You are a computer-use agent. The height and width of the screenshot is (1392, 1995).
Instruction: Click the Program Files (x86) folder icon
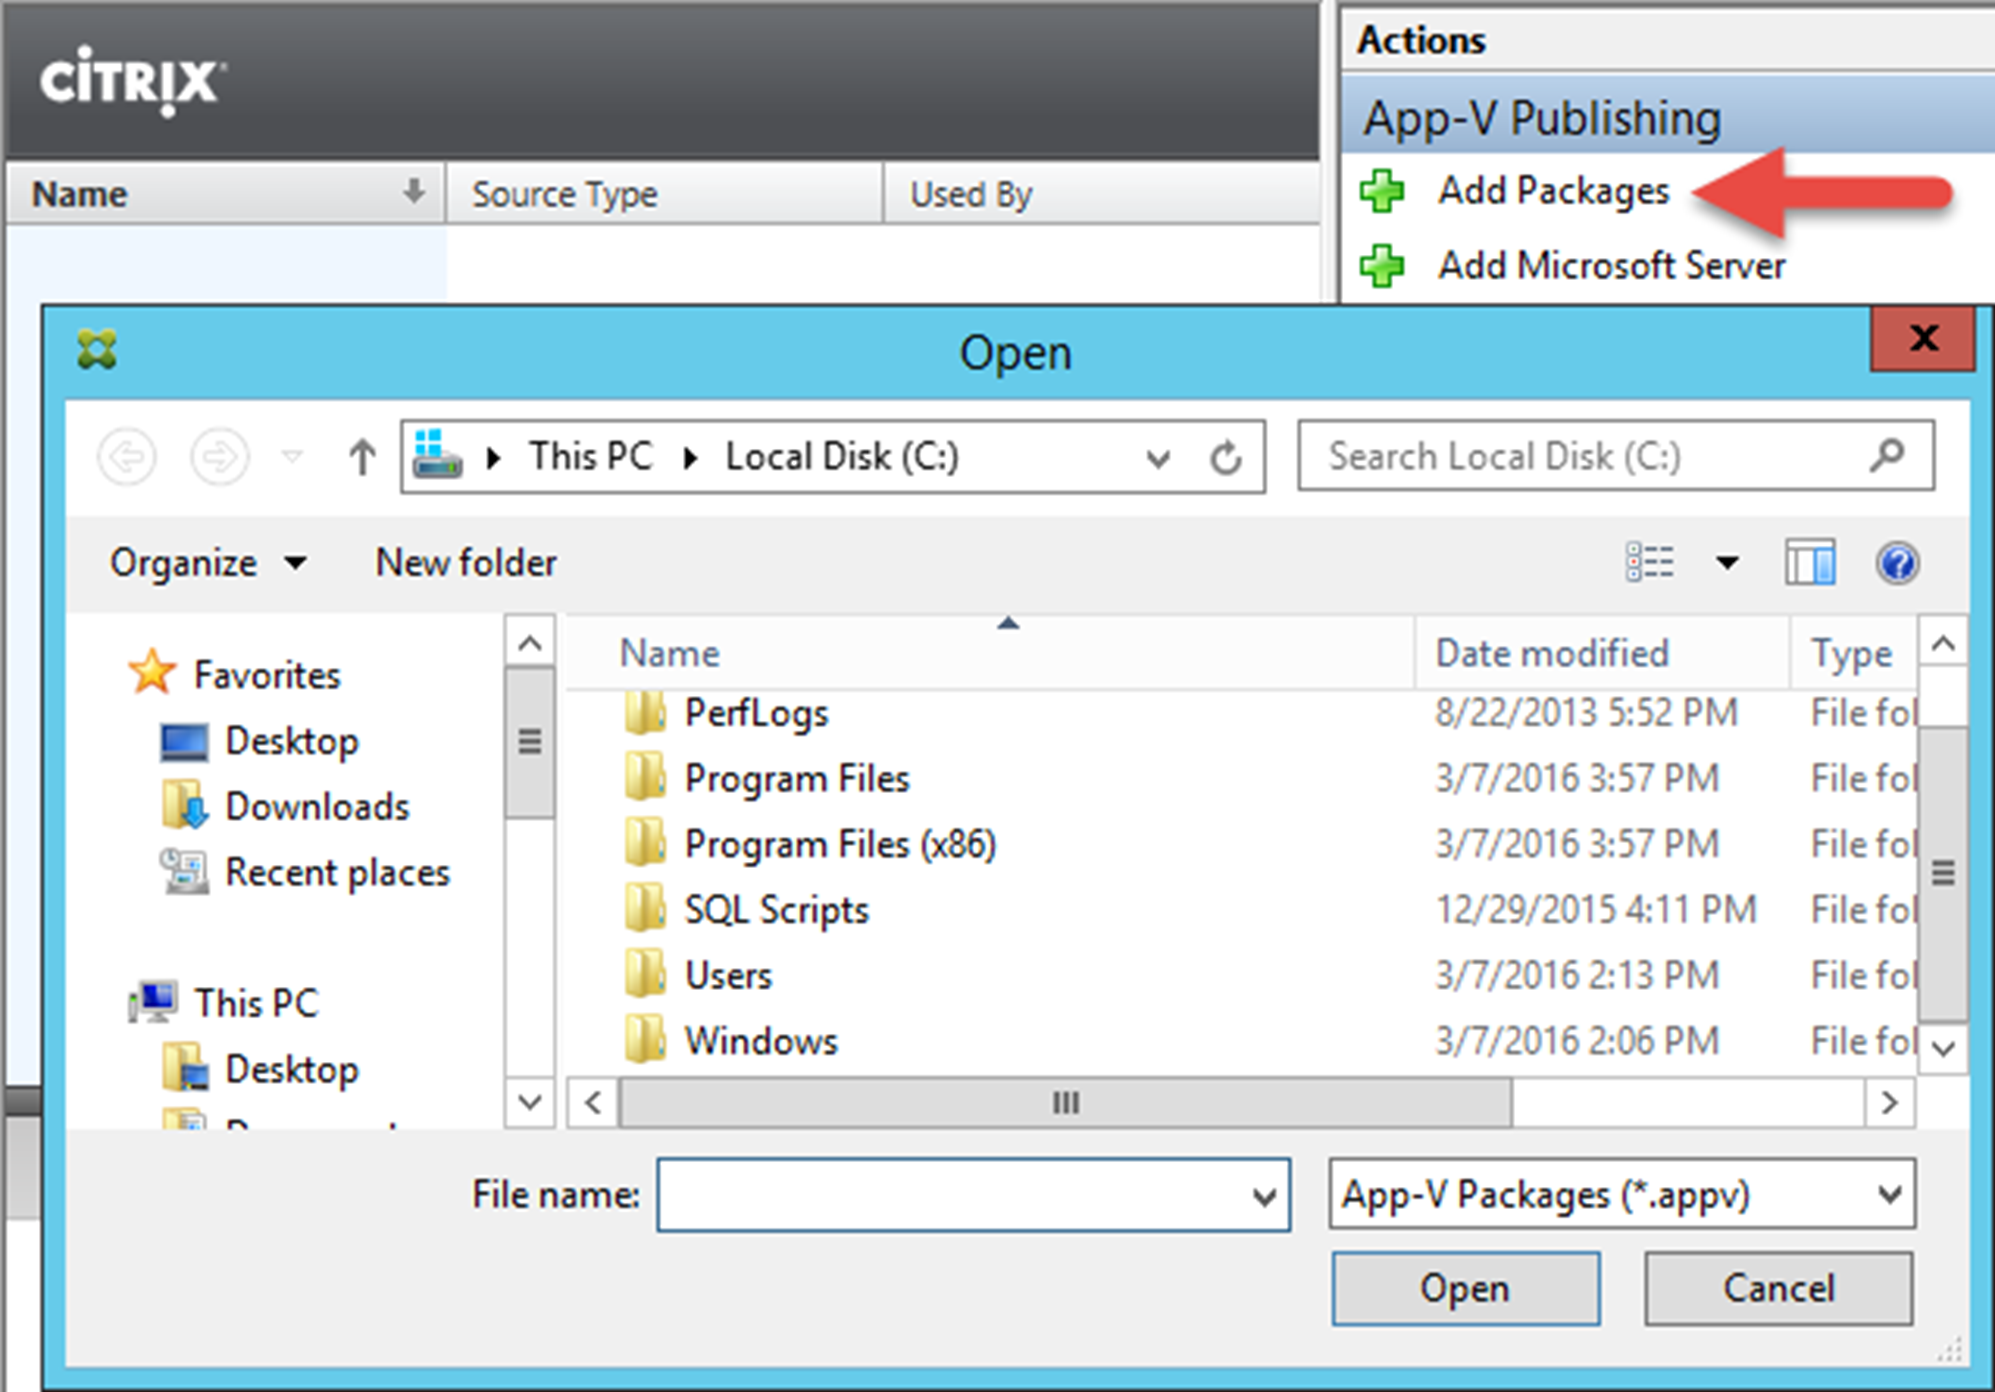click(645, 844)
